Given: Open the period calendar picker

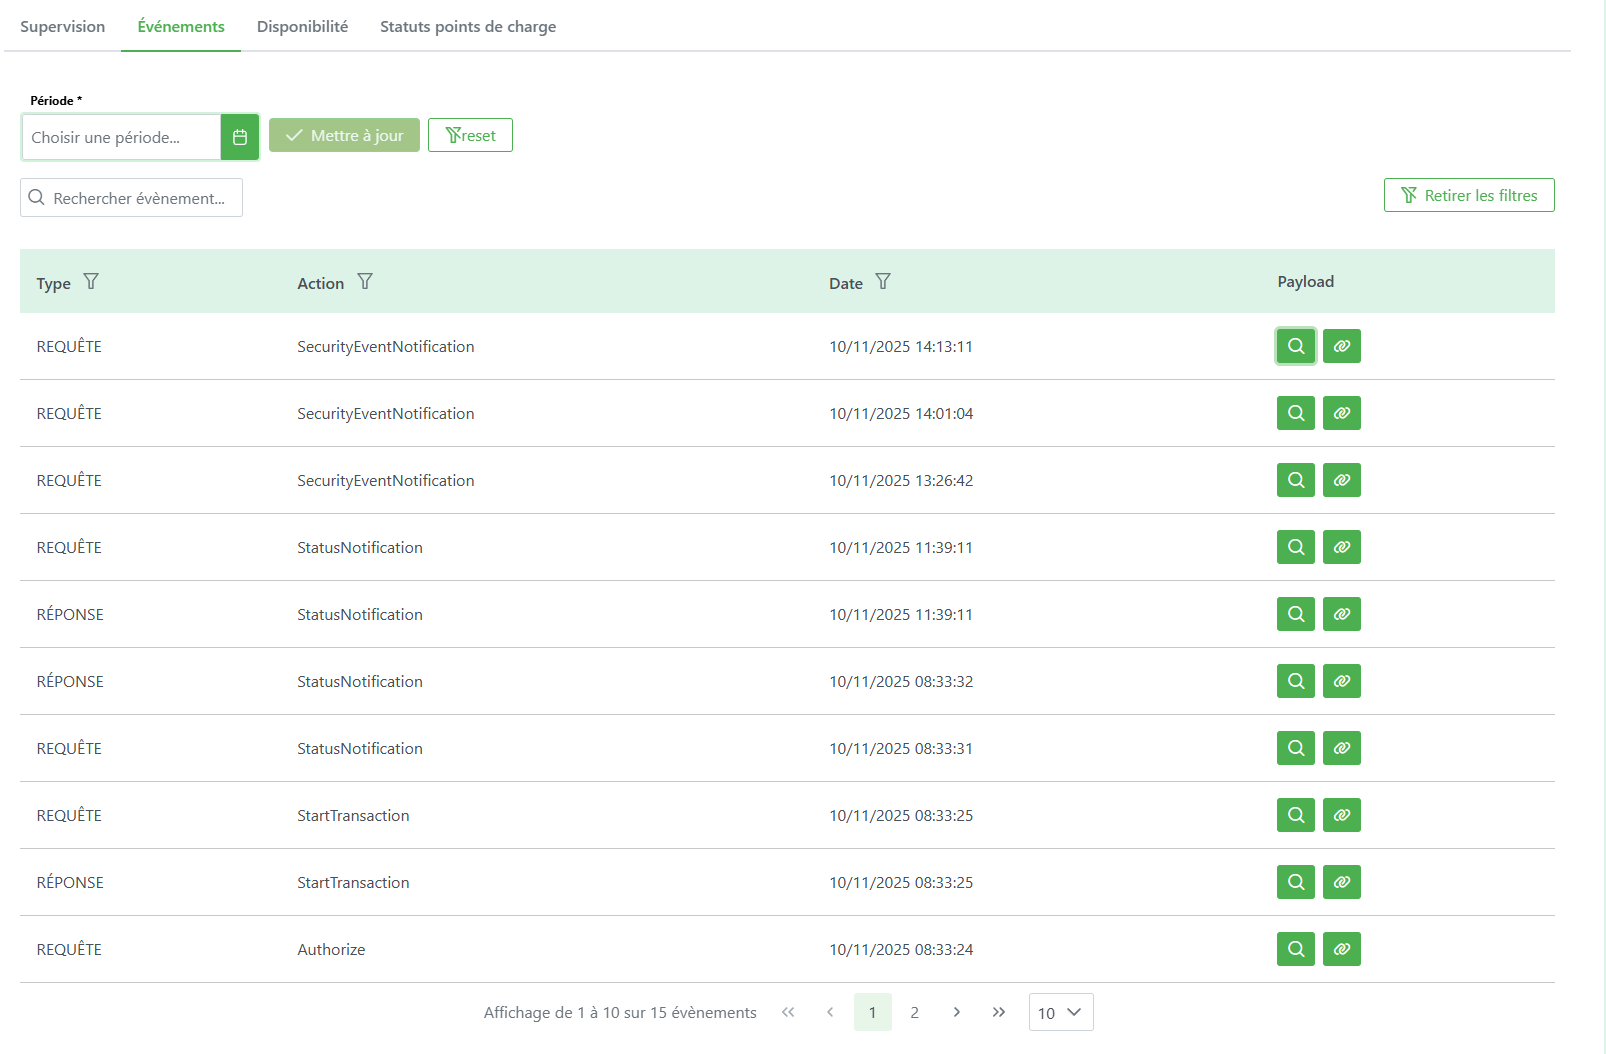Looking at the screenshot, I should (x=240, y=137).
